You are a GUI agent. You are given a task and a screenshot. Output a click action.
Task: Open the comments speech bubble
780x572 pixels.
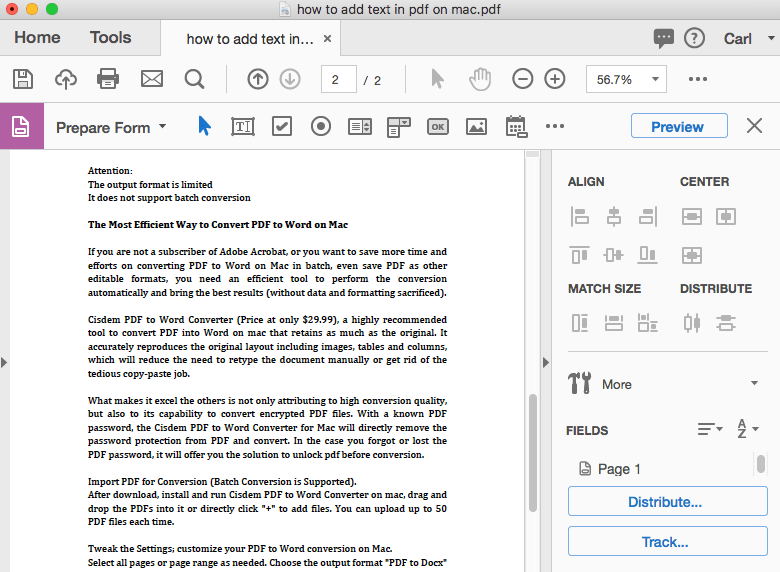pos(664,38)
